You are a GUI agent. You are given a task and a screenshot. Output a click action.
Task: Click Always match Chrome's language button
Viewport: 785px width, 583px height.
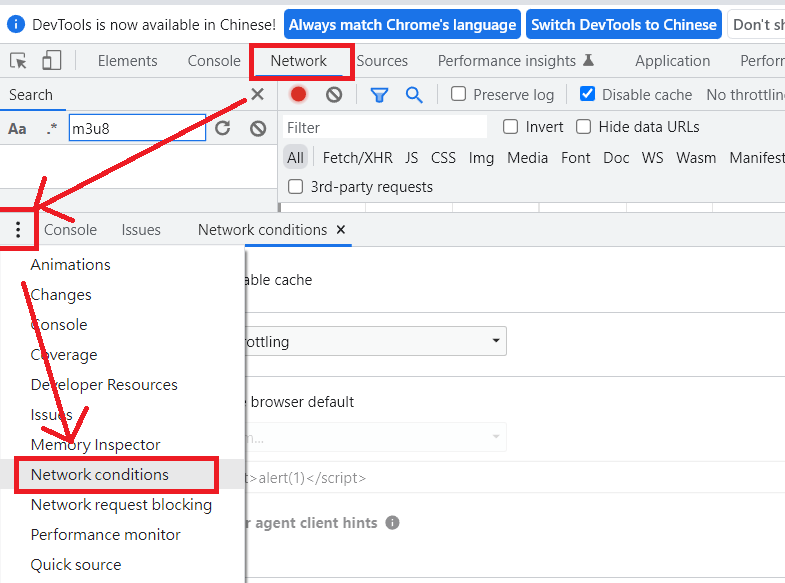coord(403,24)
